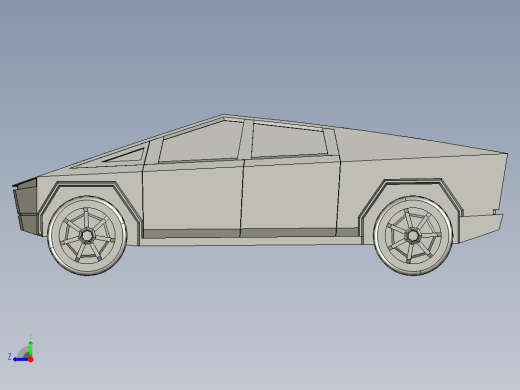Select the rear side window glass

click(289, 141)
